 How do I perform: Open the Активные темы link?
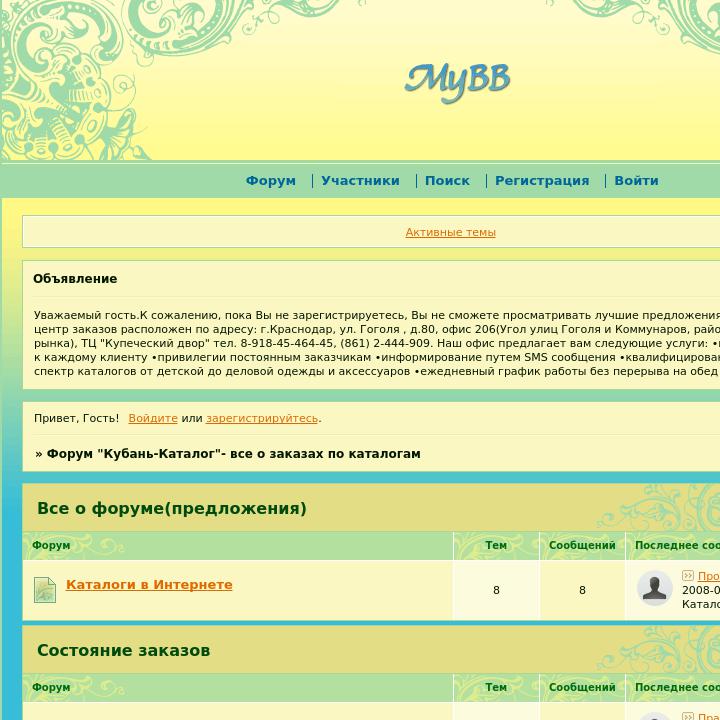[x=450, y=232]
